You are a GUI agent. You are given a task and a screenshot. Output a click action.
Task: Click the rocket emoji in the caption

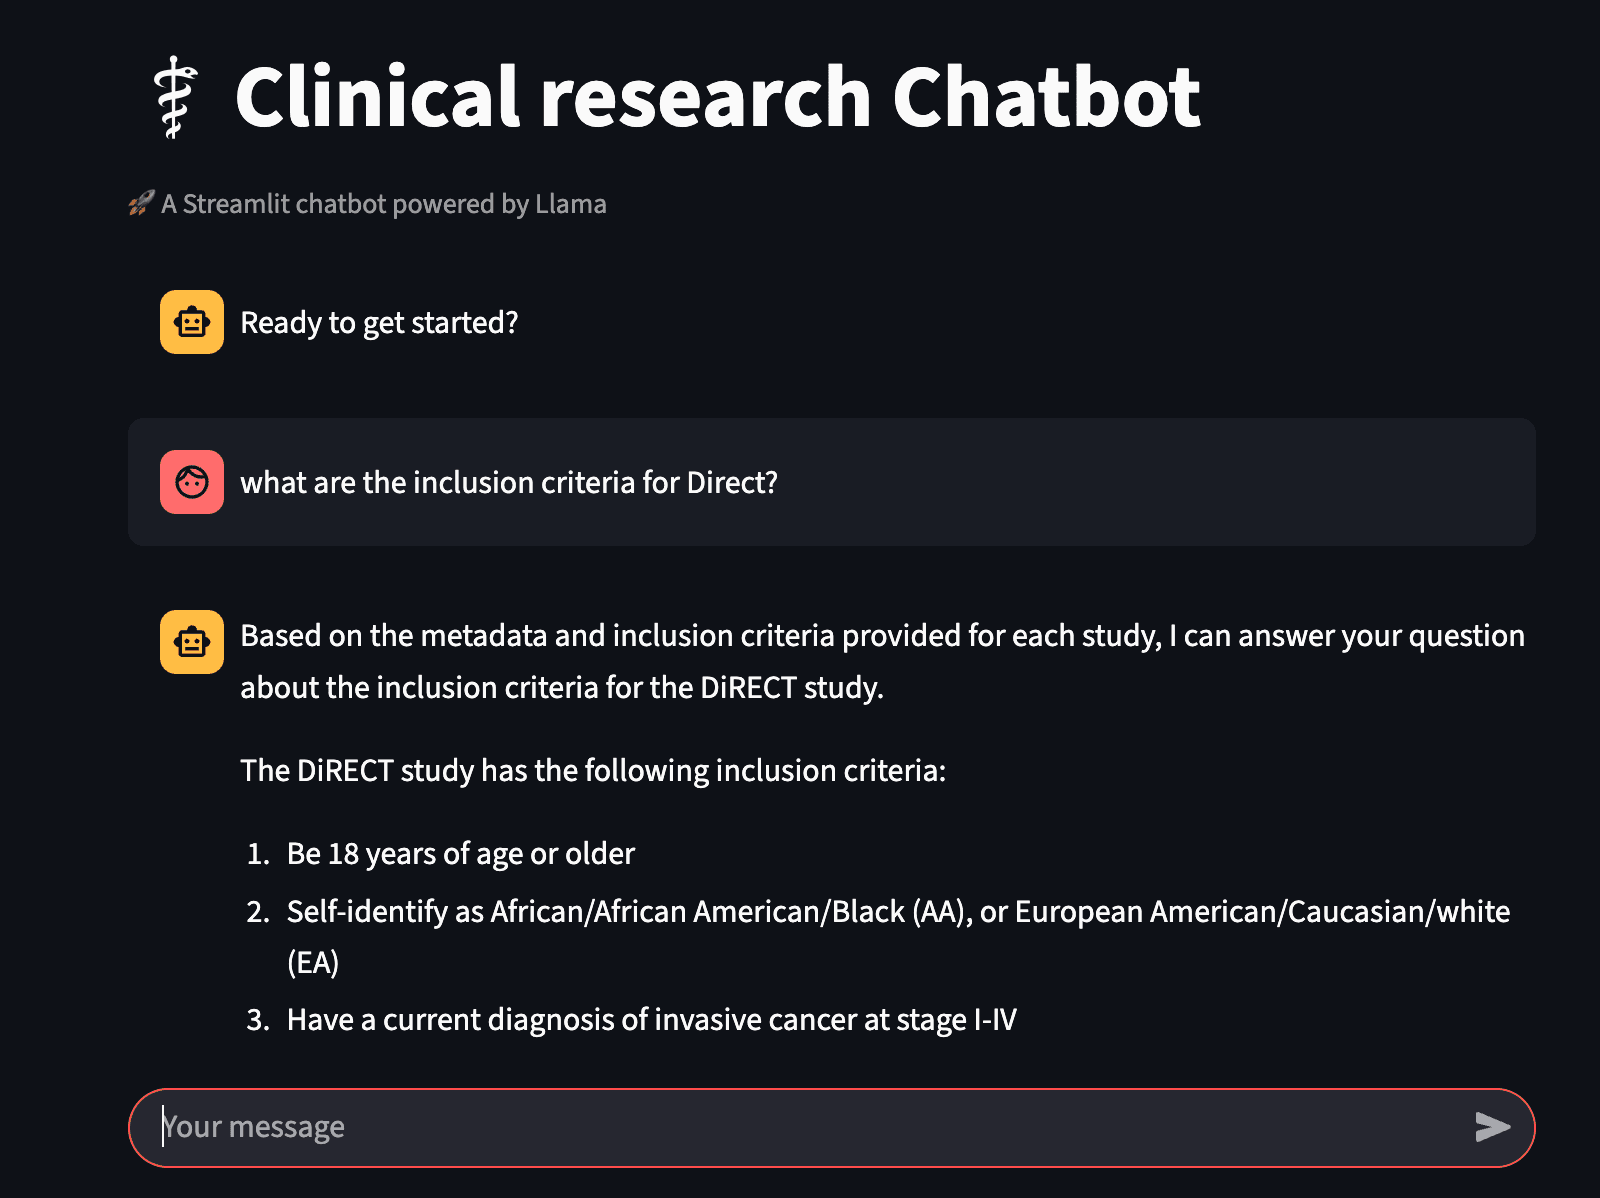140,203
